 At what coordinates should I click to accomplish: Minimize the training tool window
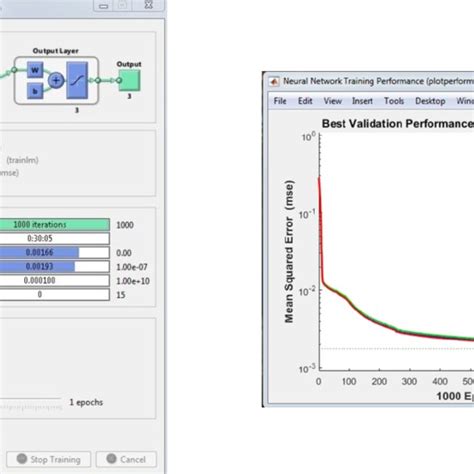pos(104,6)
